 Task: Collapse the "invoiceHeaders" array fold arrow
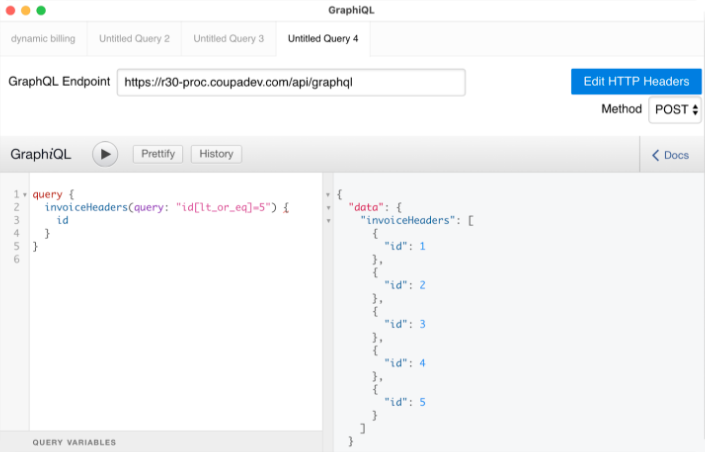[328, 221]
